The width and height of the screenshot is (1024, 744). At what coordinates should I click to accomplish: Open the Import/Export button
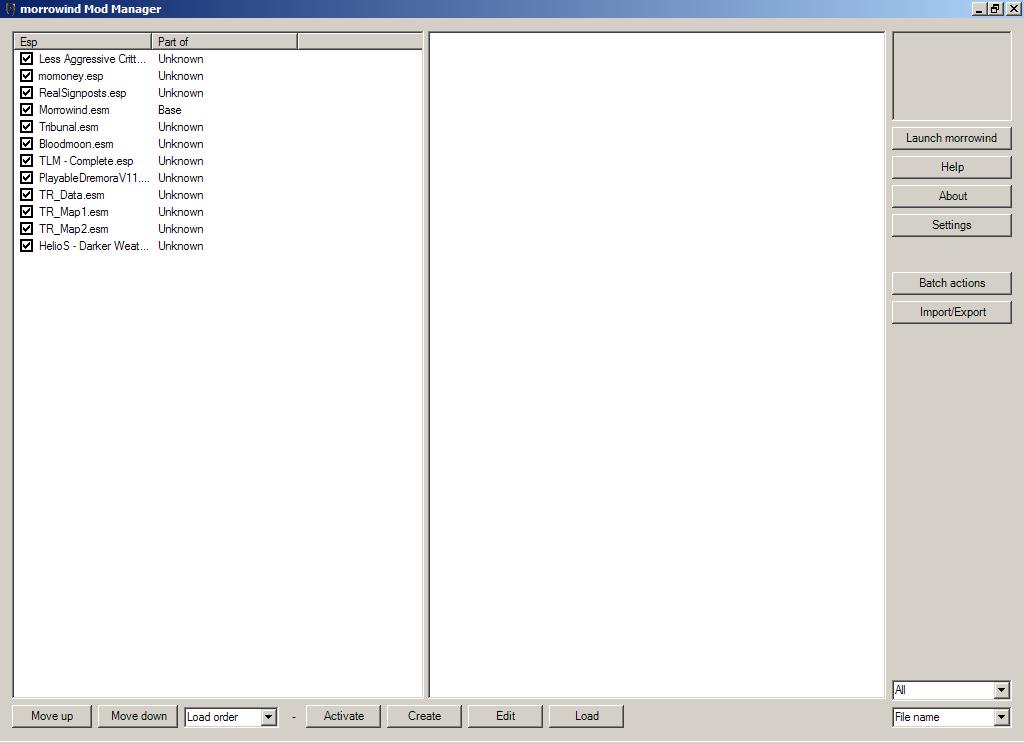[x=951, y=312]
